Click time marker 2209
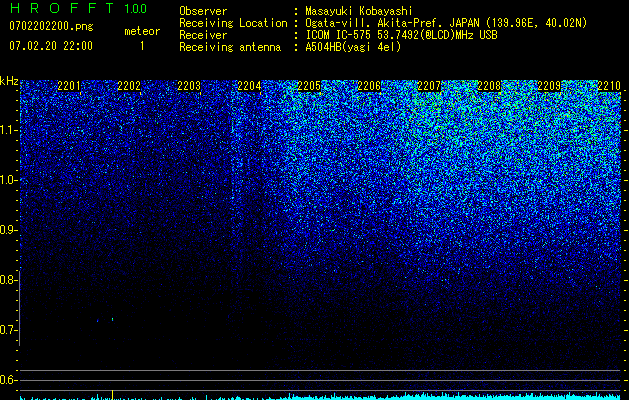629x400 pixels. click(549, 86)
